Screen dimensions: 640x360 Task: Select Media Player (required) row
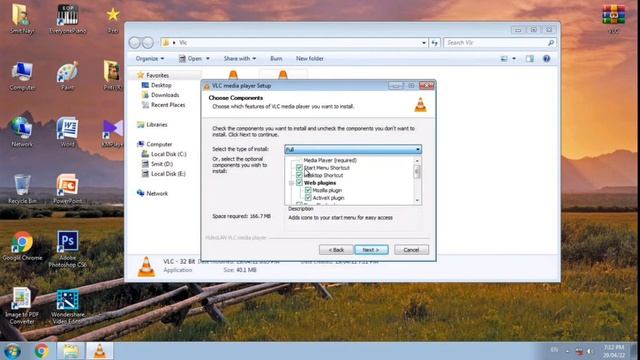pyautogui.click(x=330, y=160)
